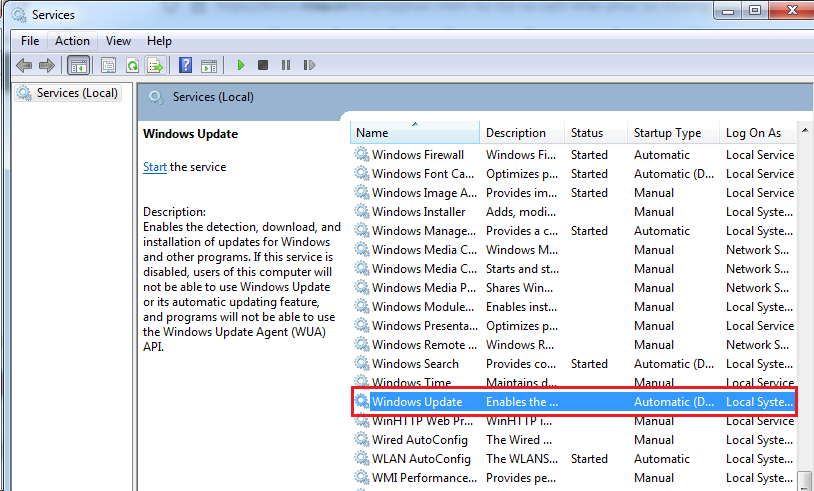Image resolution: width=814 pixels, height=491 pixels.
Task: Open the Properties toolbar icon
Action: [x=108, y=65]
